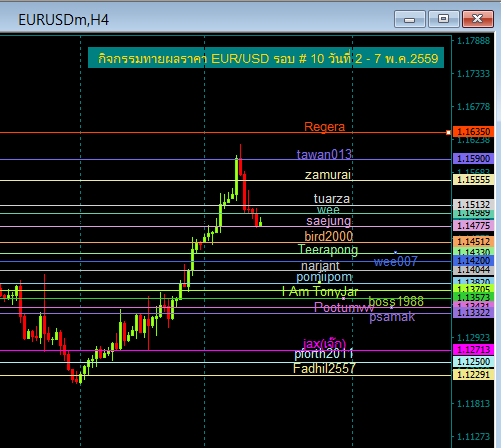Select the jax magenta label
This screenshot has width=501, height=448.
[324, 343]
